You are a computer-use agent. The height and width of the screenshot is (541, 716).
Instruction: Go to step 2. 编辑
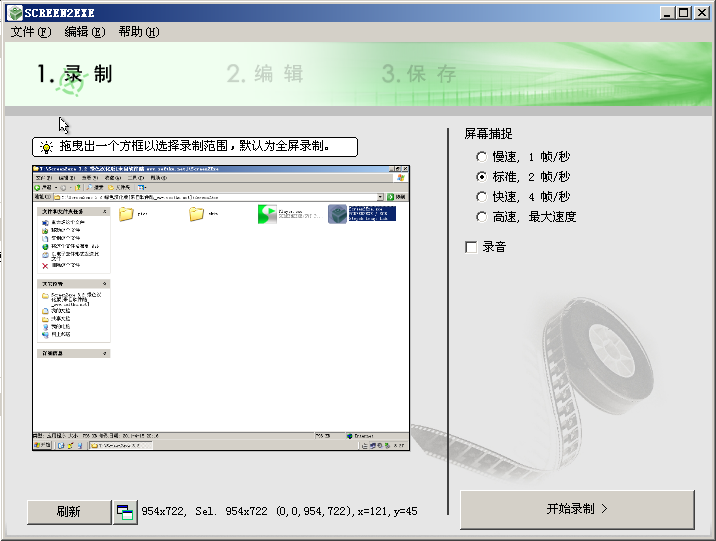(x=265, y=74)
